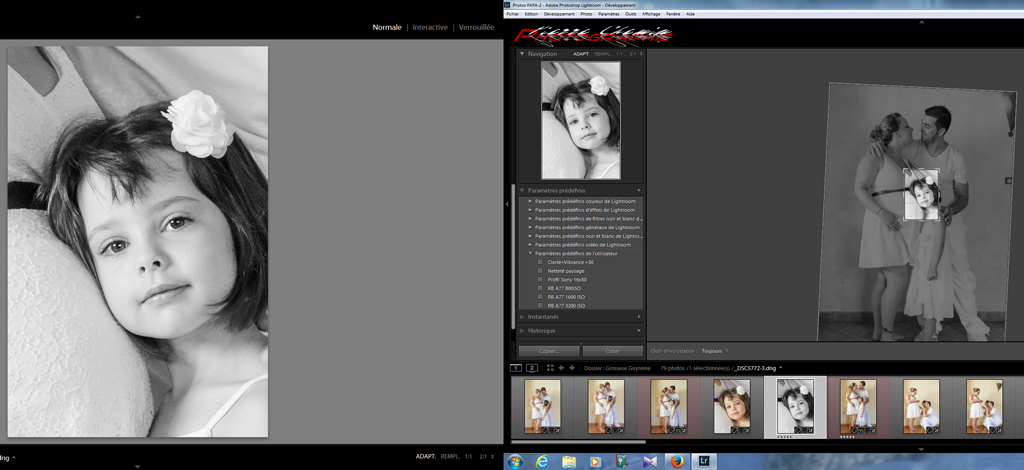Open the Fichier menu
The image size is (1024, 470).
513,14
